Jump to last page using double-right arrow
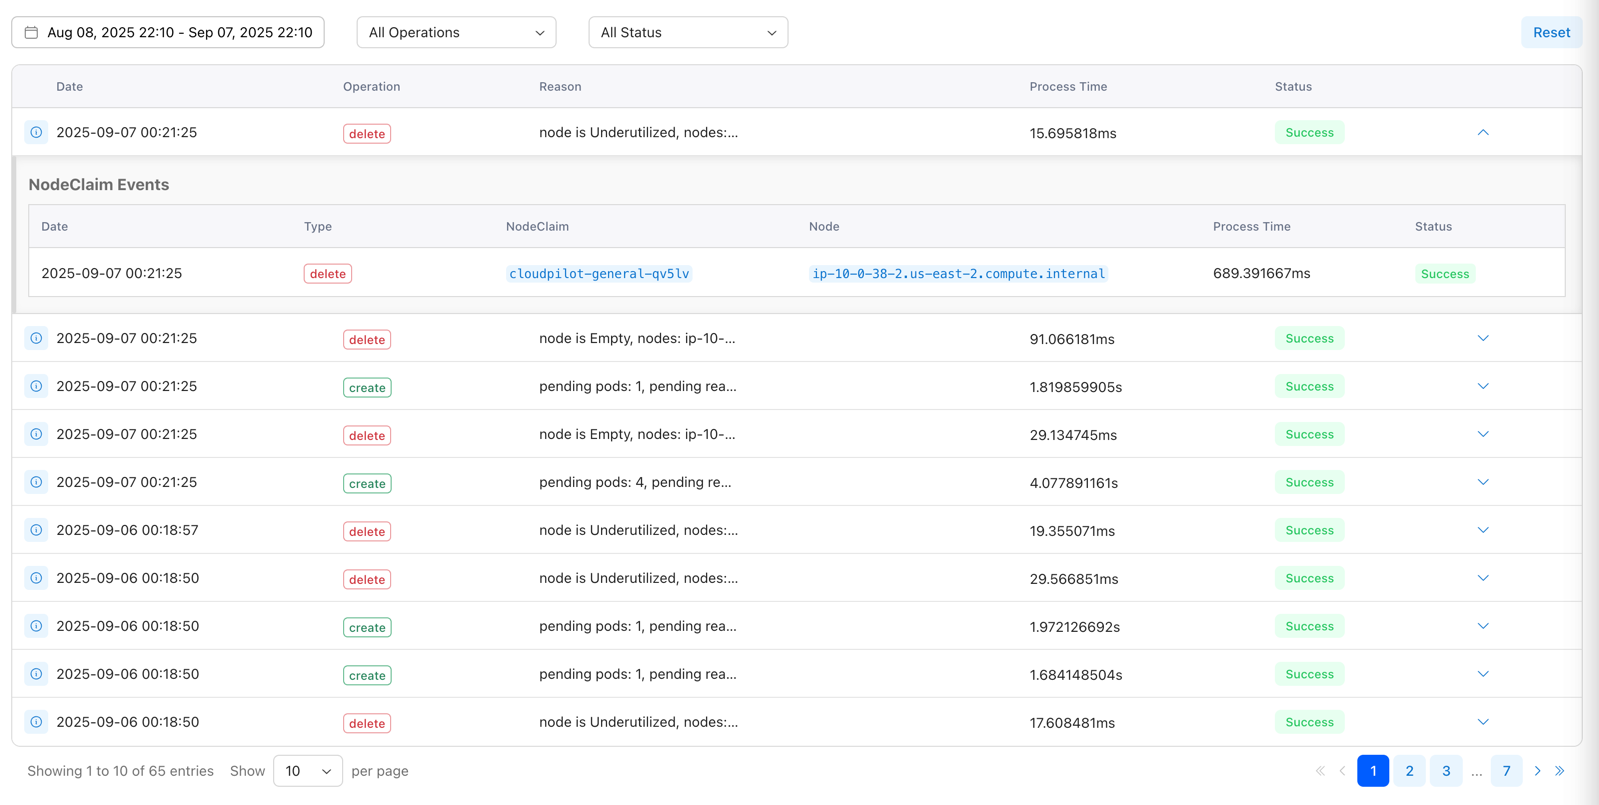Image resolution: width=1599 pixels, height=805 pixels. 1560,771
